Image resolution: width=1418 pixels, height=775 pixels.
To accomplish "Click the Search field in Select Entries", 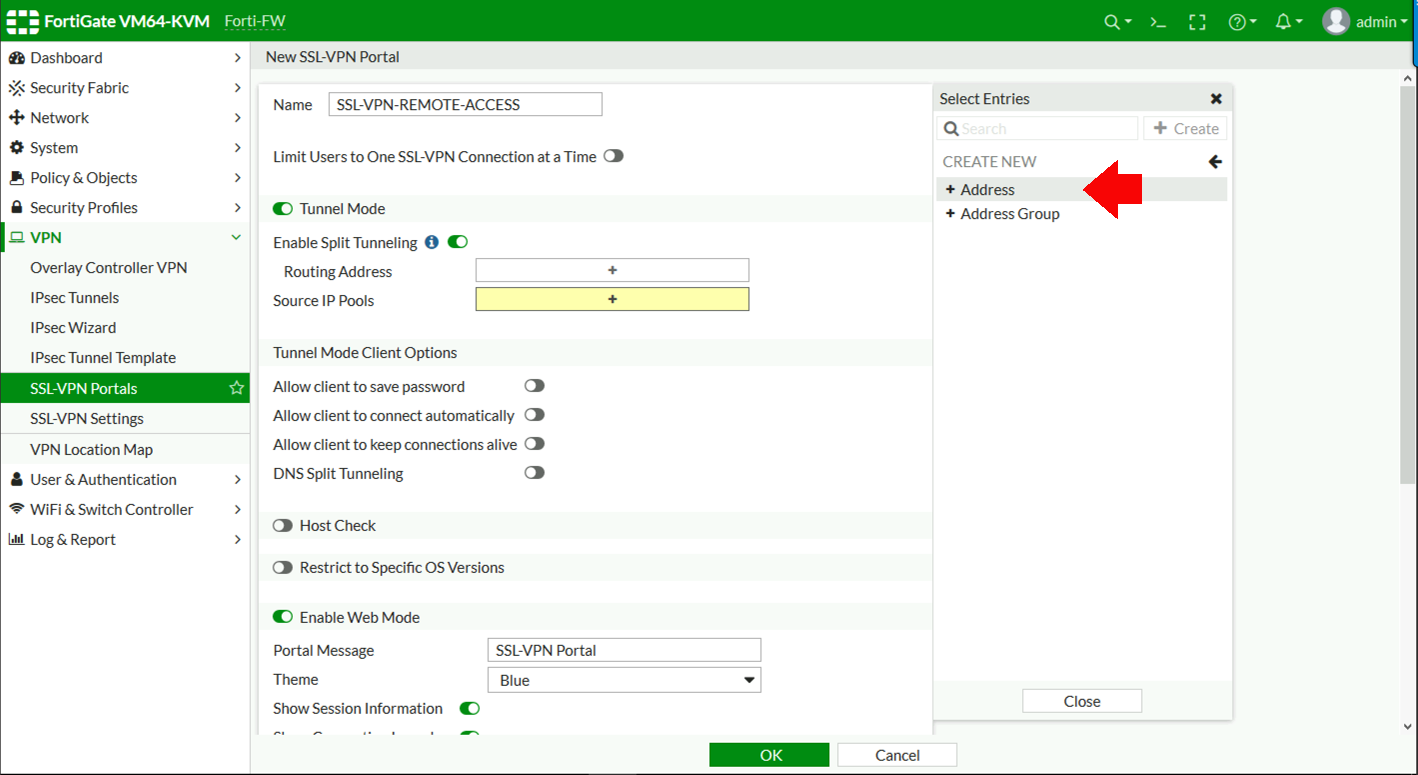I will click(x=1037, y=128).
